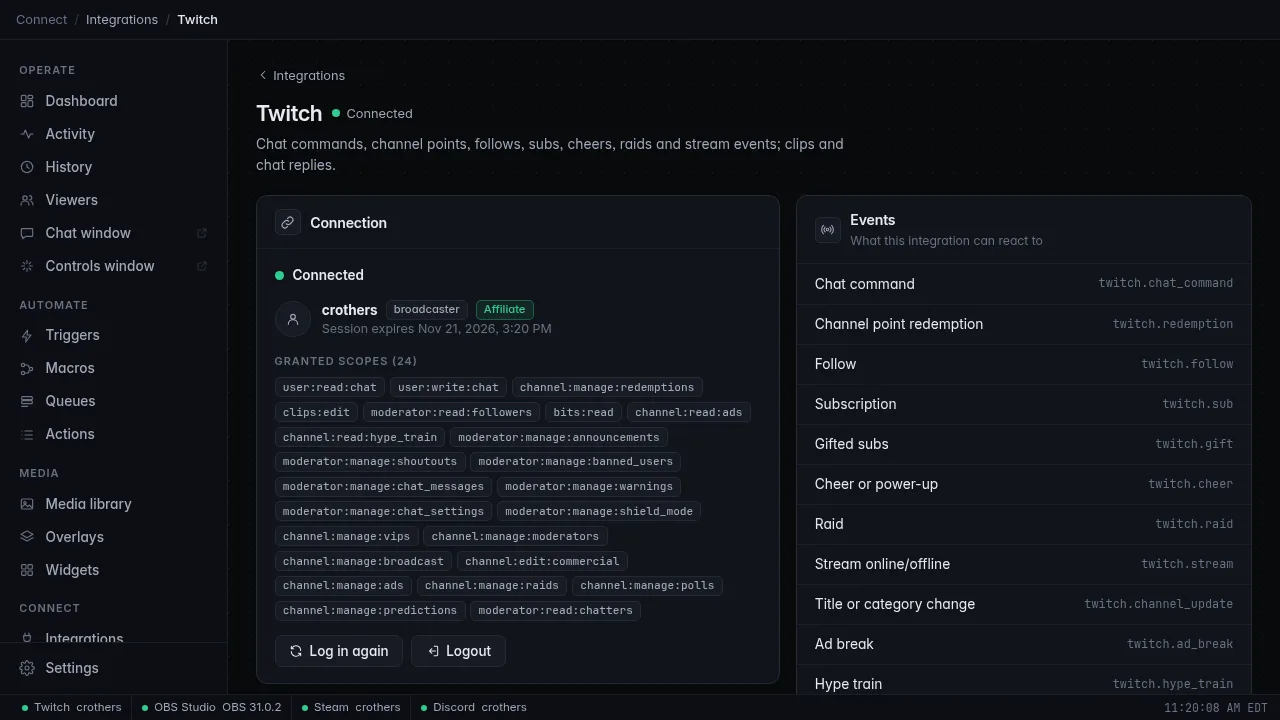
Task: Click the Widgets grid icon
Action: pyautogui.click(x=27, y=570)
